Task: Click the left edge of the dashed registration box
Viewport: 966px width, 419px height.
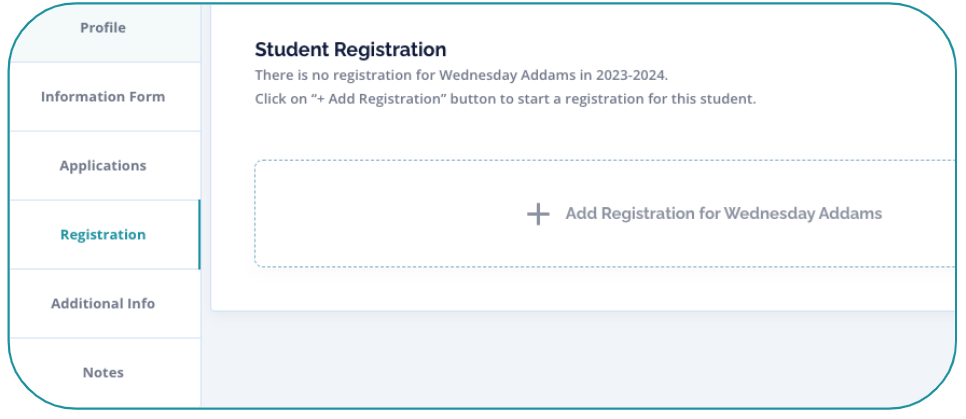Action: [256, 214]
